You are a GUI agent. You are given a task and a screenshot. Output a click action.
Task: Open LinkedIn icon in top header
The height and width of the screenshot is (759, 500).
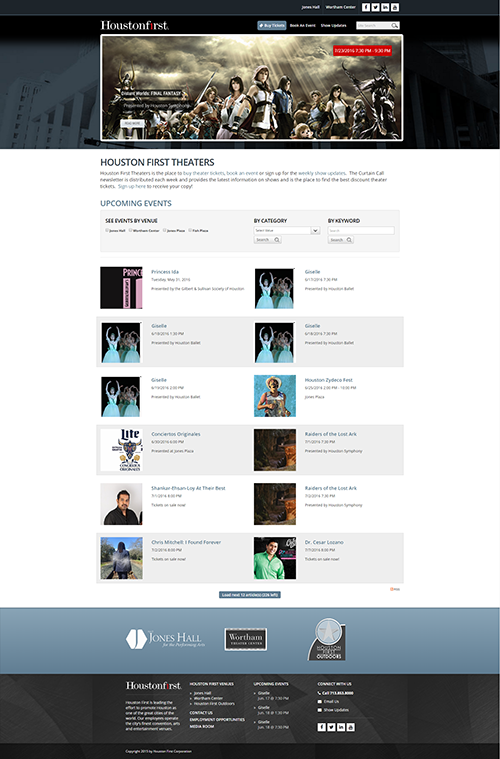(385, 7)
